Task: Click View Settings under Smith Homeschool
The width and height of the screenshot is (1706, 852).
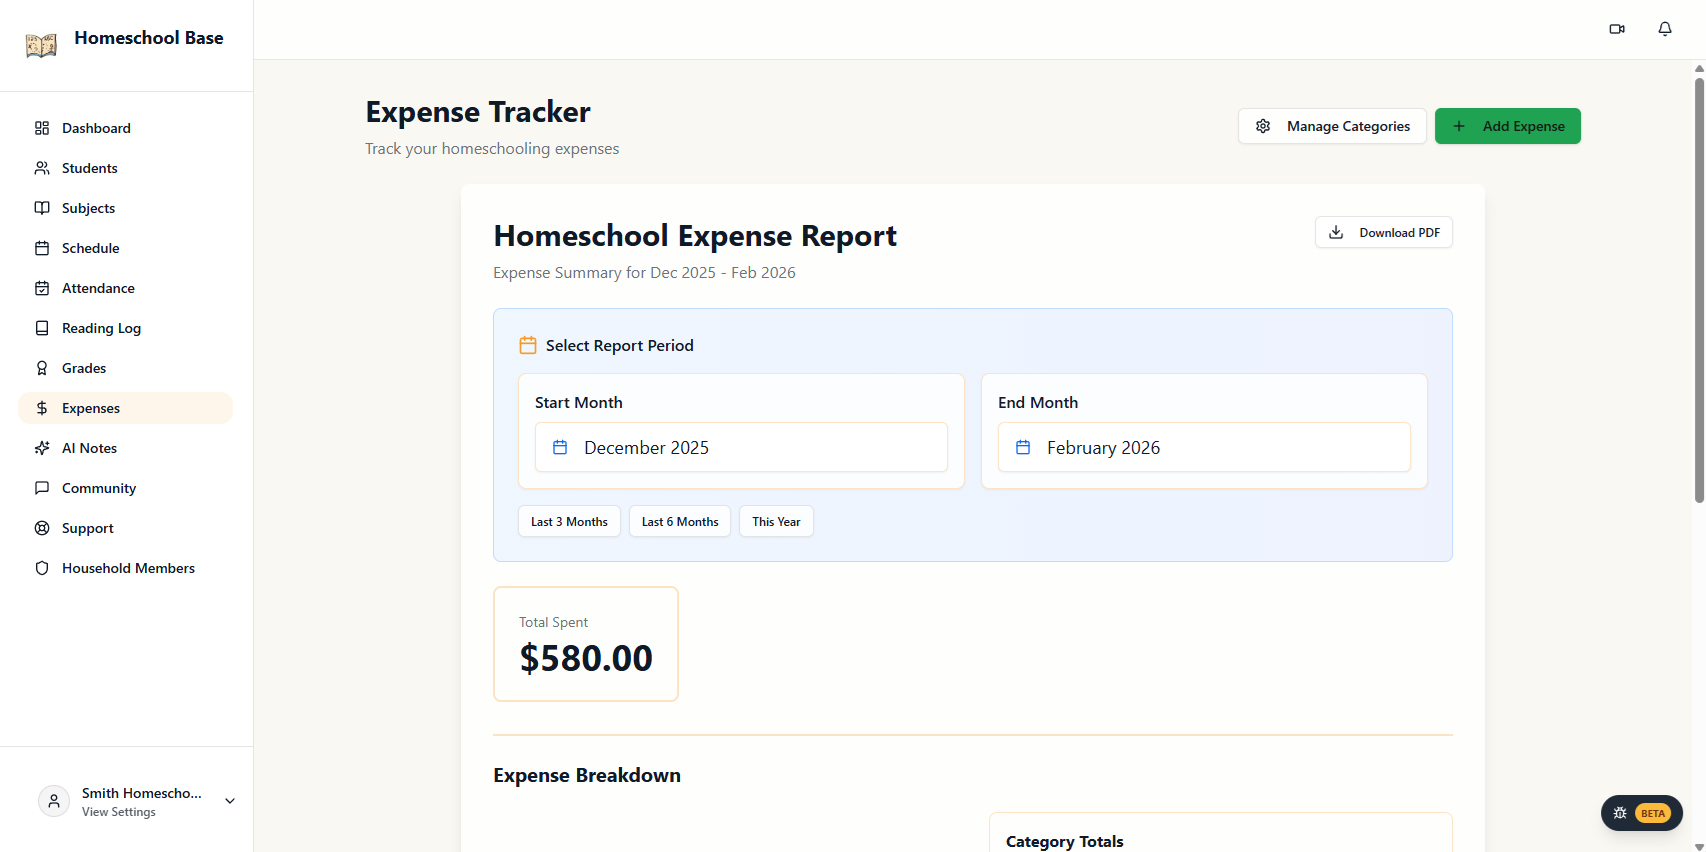Action: [x=119, y=812]
